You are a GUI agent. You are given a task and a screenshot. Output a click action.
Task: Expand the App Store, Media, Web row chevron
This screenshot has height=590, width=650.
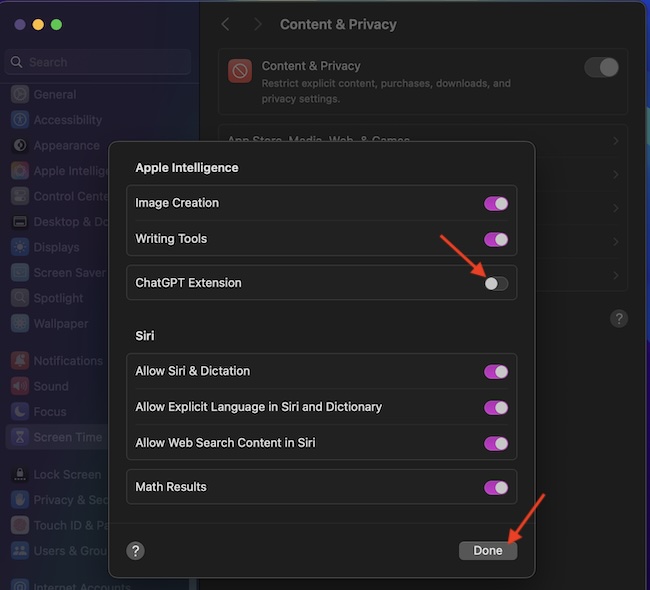pyautogui.click(x=615, y=142)
